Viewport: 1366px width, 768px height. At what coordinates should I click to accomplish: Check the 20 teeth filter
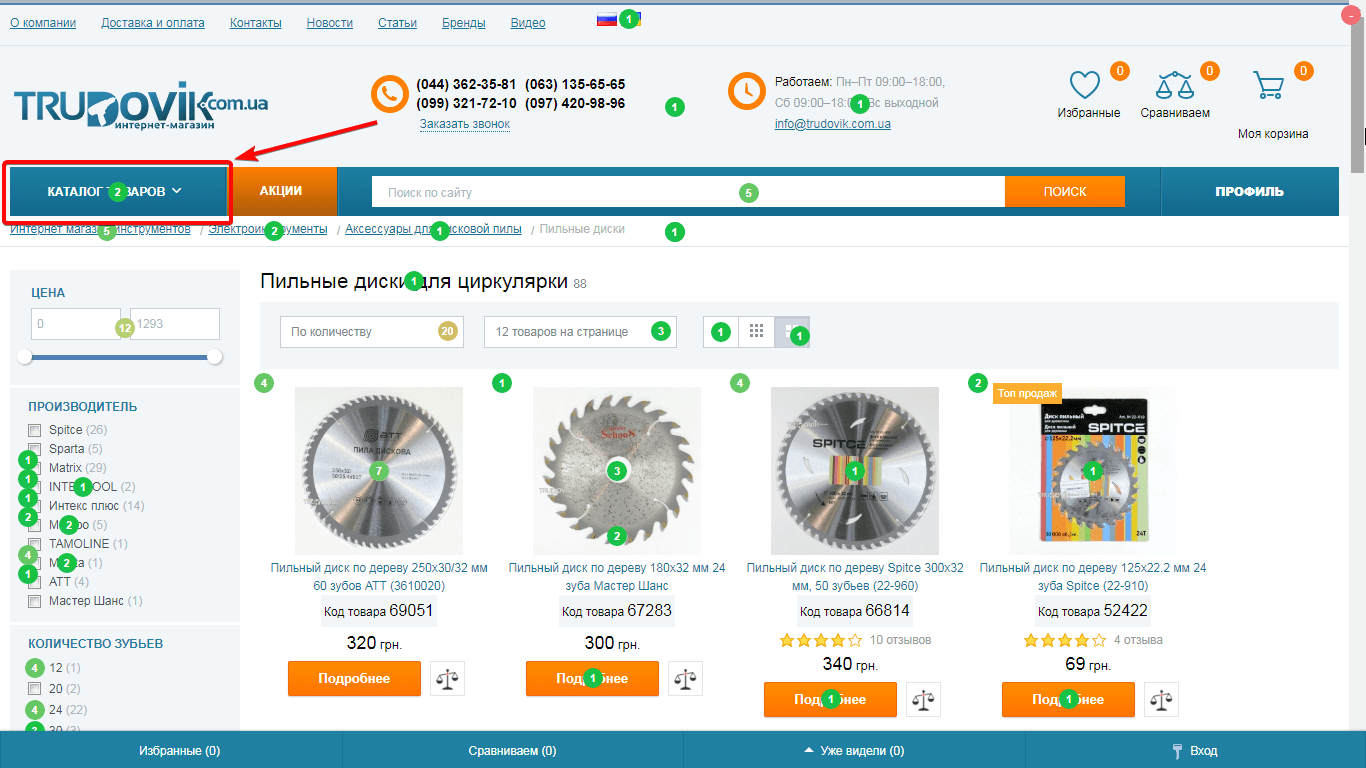click(35, 689)
